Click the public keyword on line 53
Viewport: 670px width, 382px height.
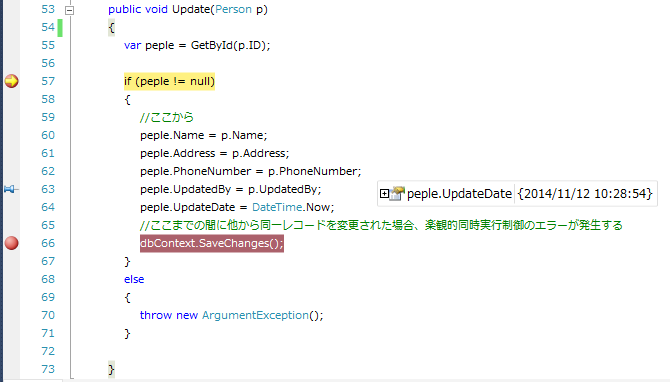coord(123,9)
